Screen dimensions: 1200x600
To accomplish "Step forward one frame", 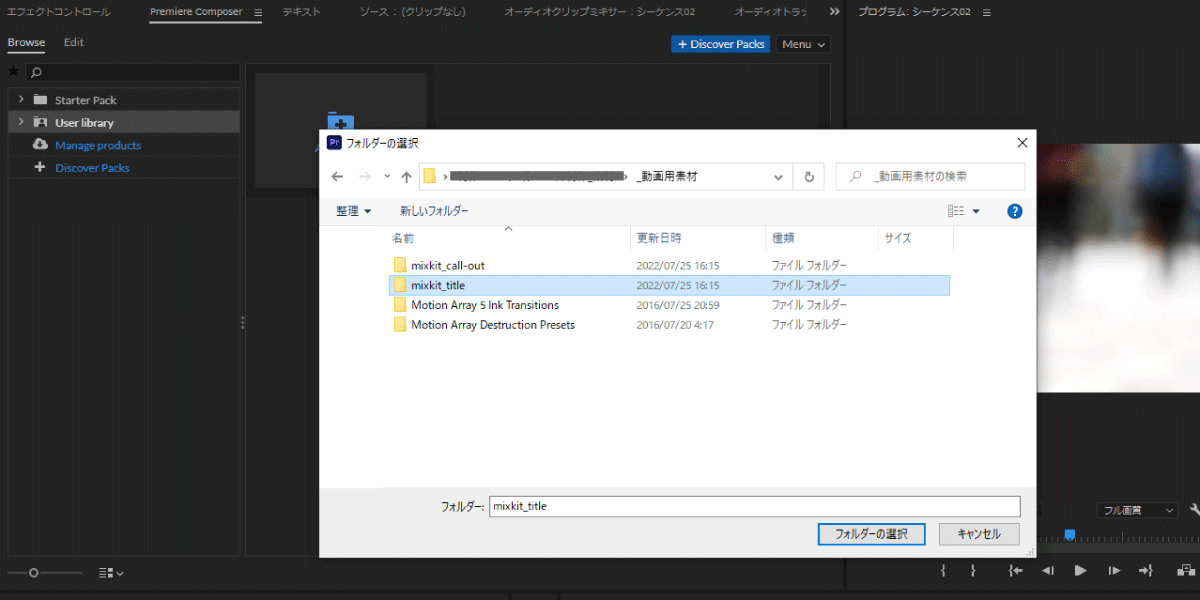I will coord(1113,571).
